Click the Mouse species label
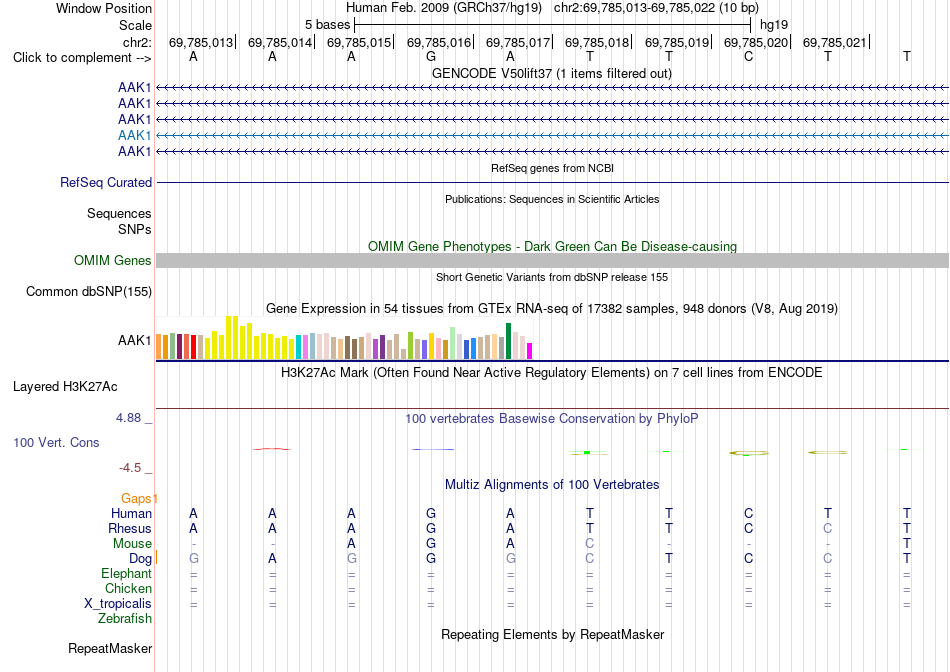Screen dimensions: 950x672 pyautogui.click(x=132, y=544)
